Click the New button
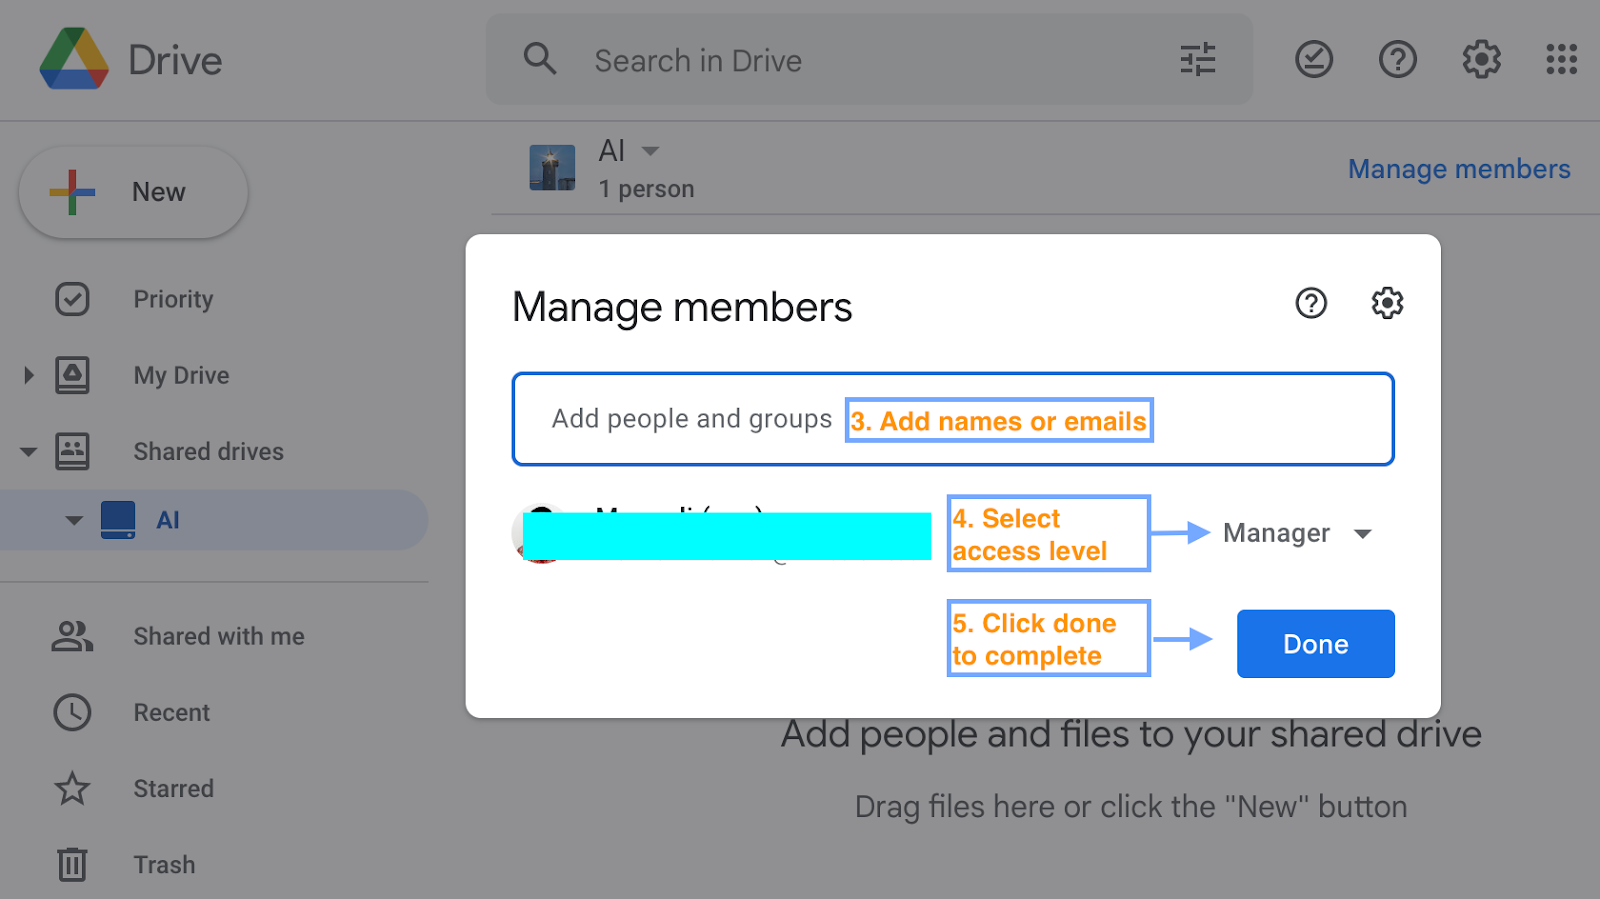This screenshot has width=1600, height=899. [133, 192]
